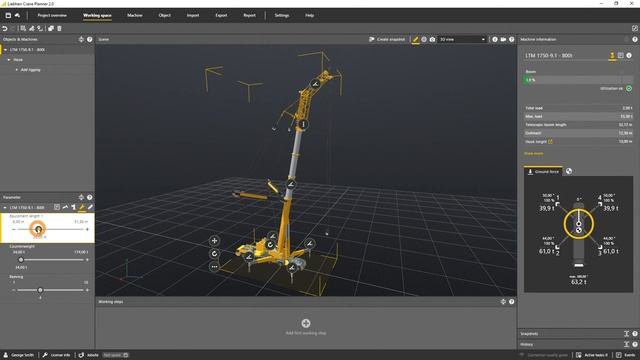
Task: Open the more options ellipsis in 3D scene
Action: pyautogui.click(x=214, y=267)
